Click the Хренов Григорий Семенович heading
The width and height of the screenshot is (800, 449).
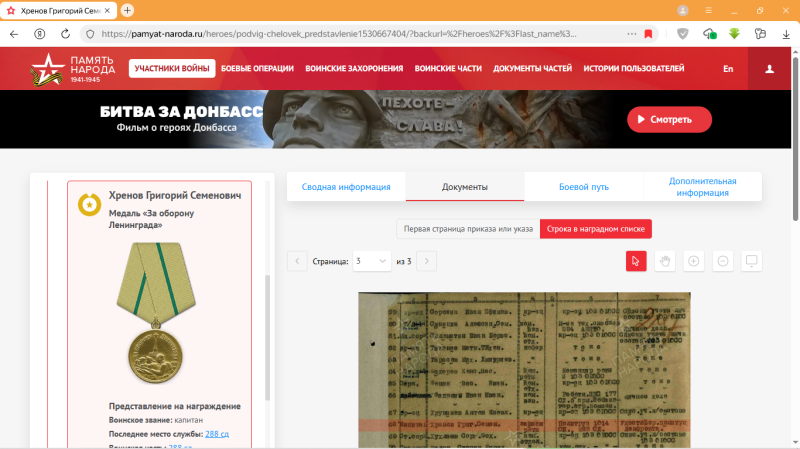175,195
